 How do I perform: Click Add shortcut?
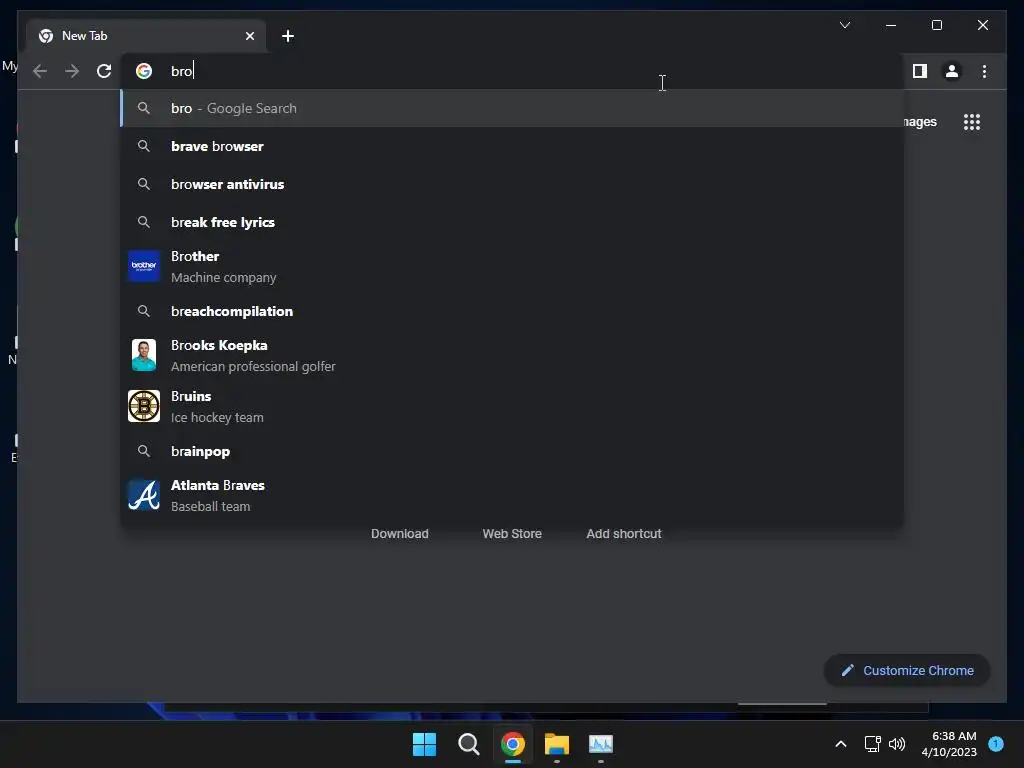pos(624,534)
